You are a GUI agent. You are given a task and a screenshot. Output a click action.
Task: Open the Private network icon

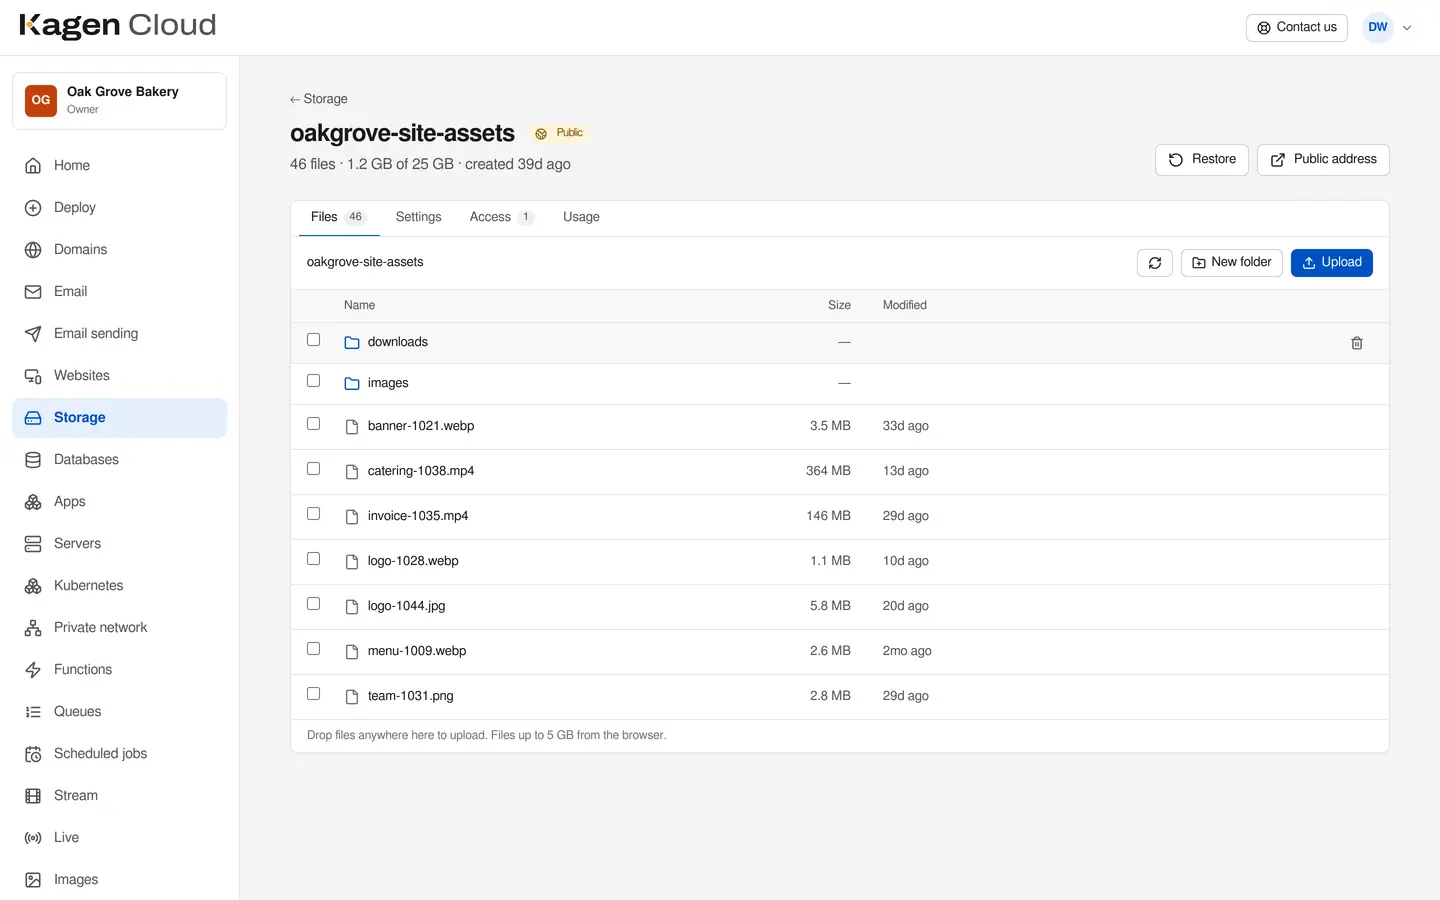coord(33,628)
